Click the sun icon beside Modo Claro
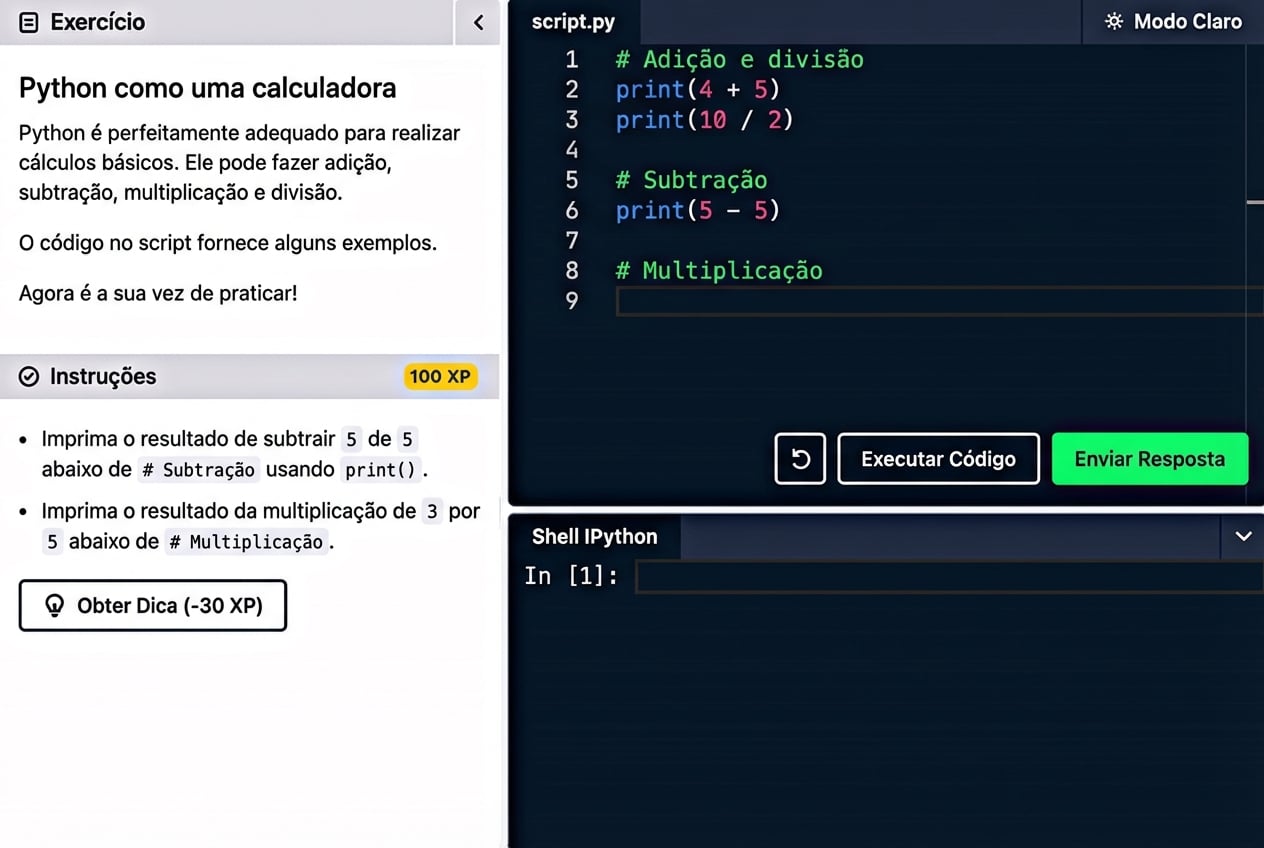 (x=1114, y=21)
